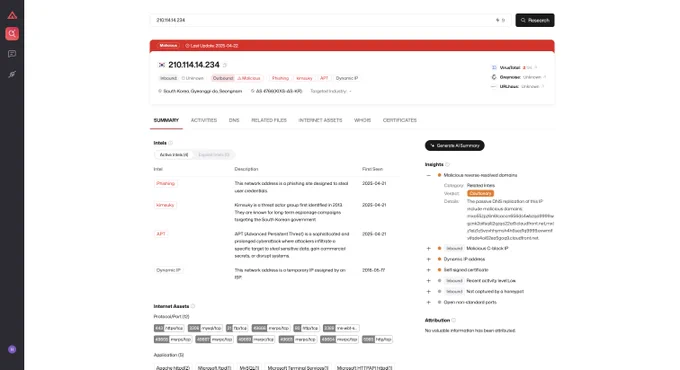Click the info icon beside Intels

pyautogui.click(x=170, y=143)
